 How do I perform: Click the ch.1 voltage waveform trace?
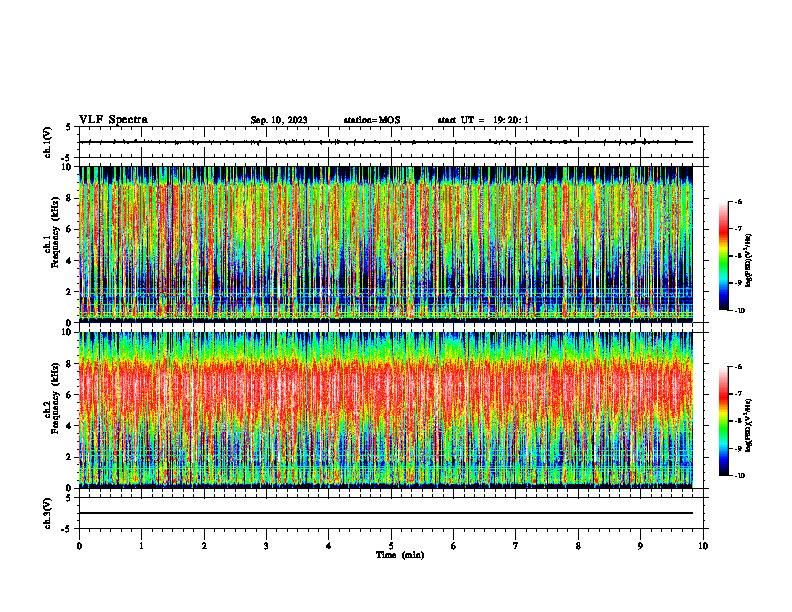click(385, 142)
